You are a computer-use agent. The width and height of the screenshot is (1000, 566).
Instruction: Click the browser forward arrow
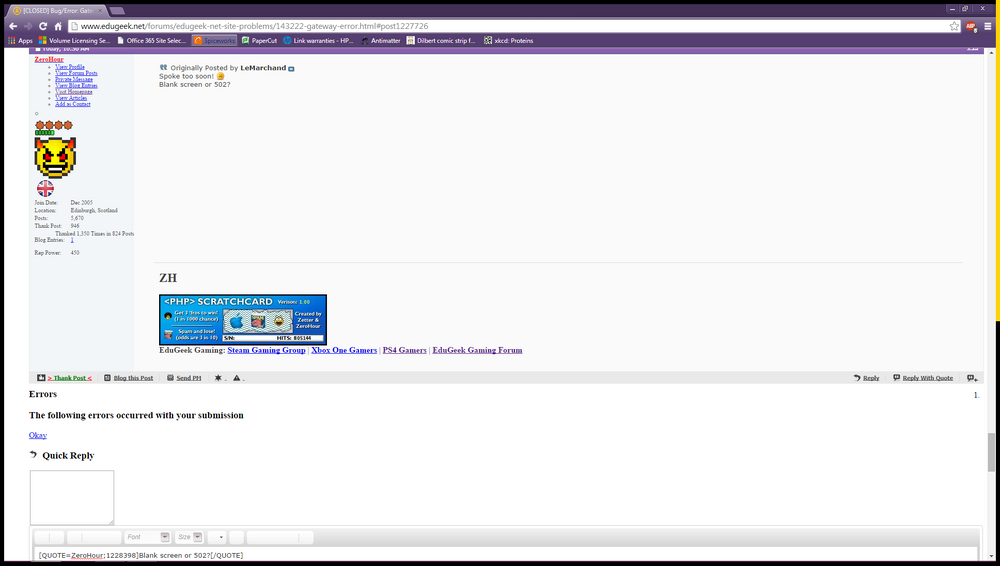pyautogui.click(x=27, y=26)
